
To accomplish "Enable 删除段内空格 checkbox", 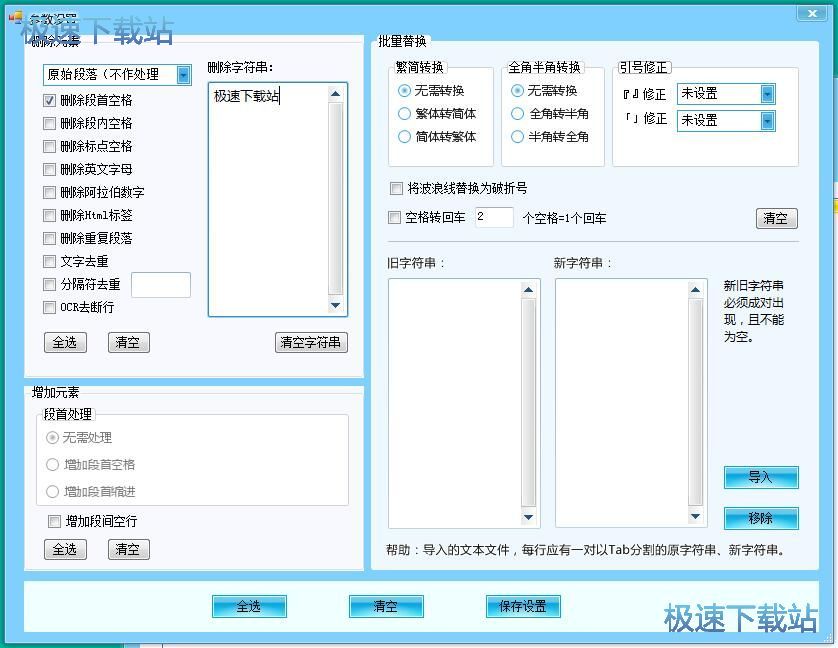I will (49, 124).
